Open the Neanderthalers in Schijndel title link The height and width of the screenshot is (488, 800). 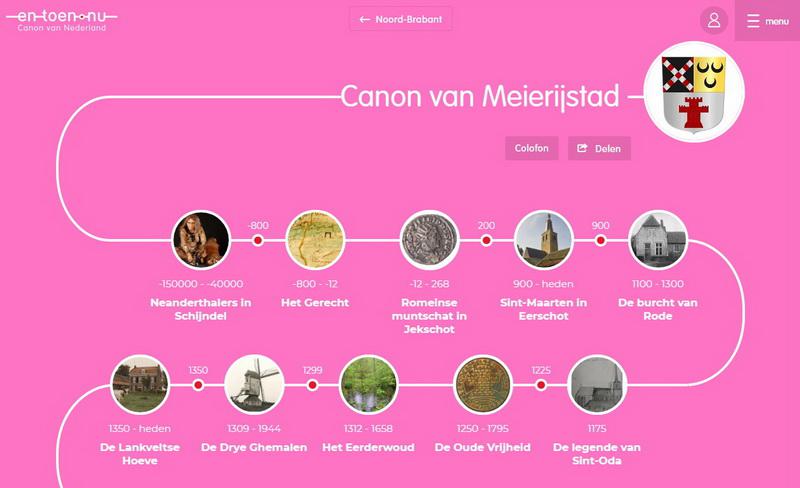click(x=201, y=309)
